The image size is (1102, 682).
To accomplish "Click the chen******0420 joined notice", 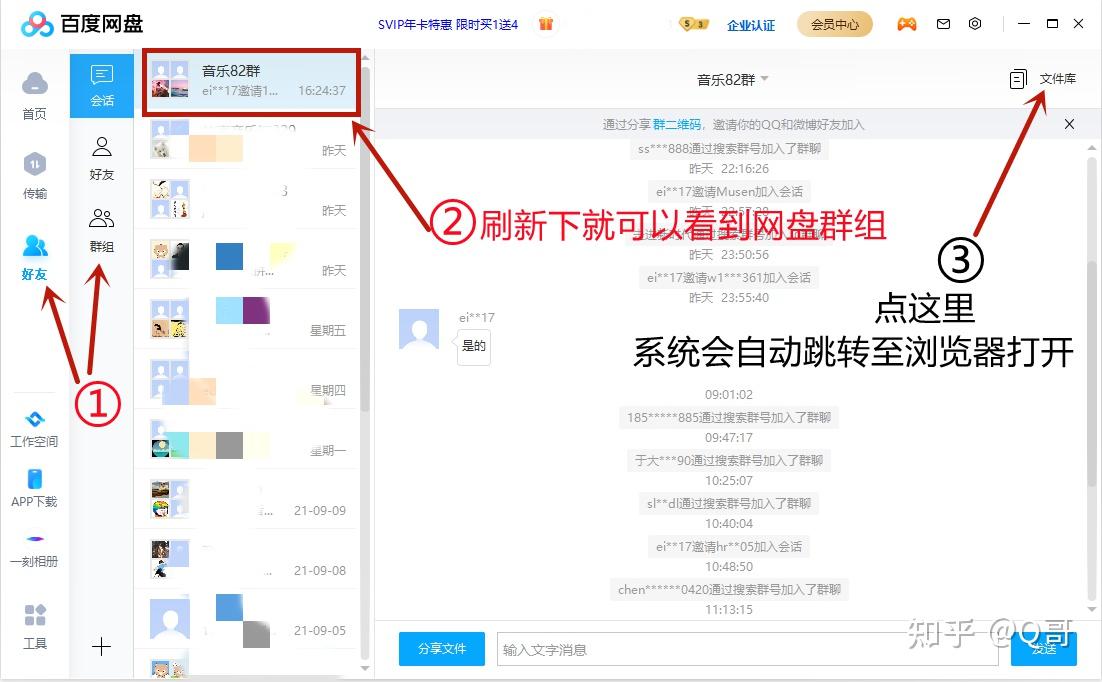I will (x=729, y=589).
